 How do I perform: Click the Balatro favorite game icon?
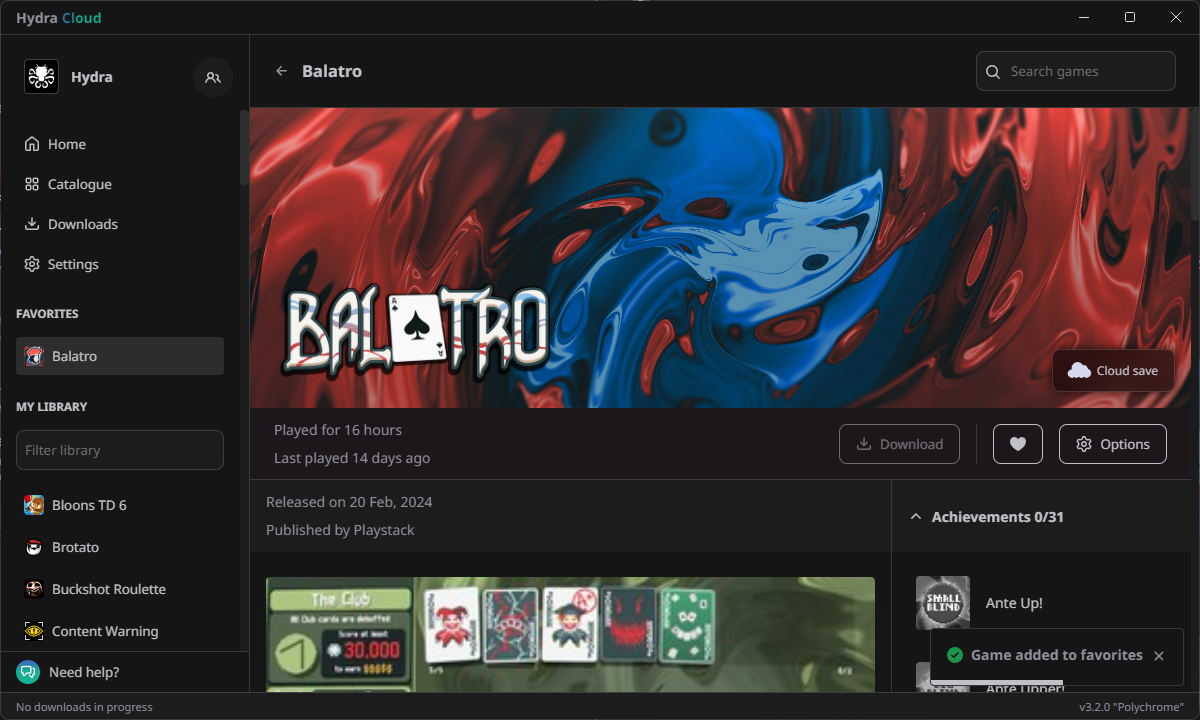click(x=34, y=356)
